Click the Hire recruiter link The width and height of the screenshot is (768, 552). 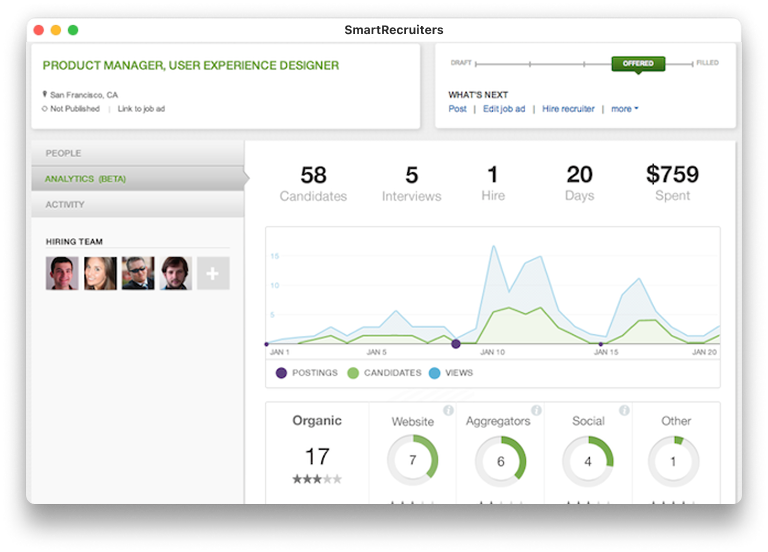[568, 109]
